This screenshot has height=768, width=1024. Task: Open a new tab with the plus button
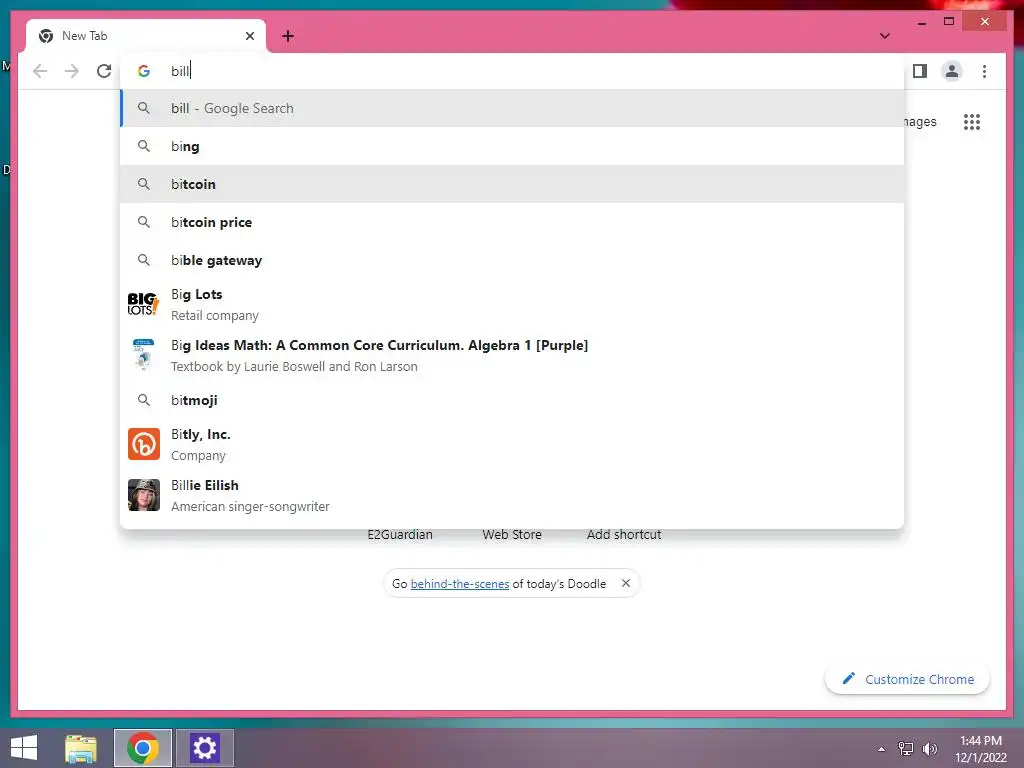click(288, 36)
